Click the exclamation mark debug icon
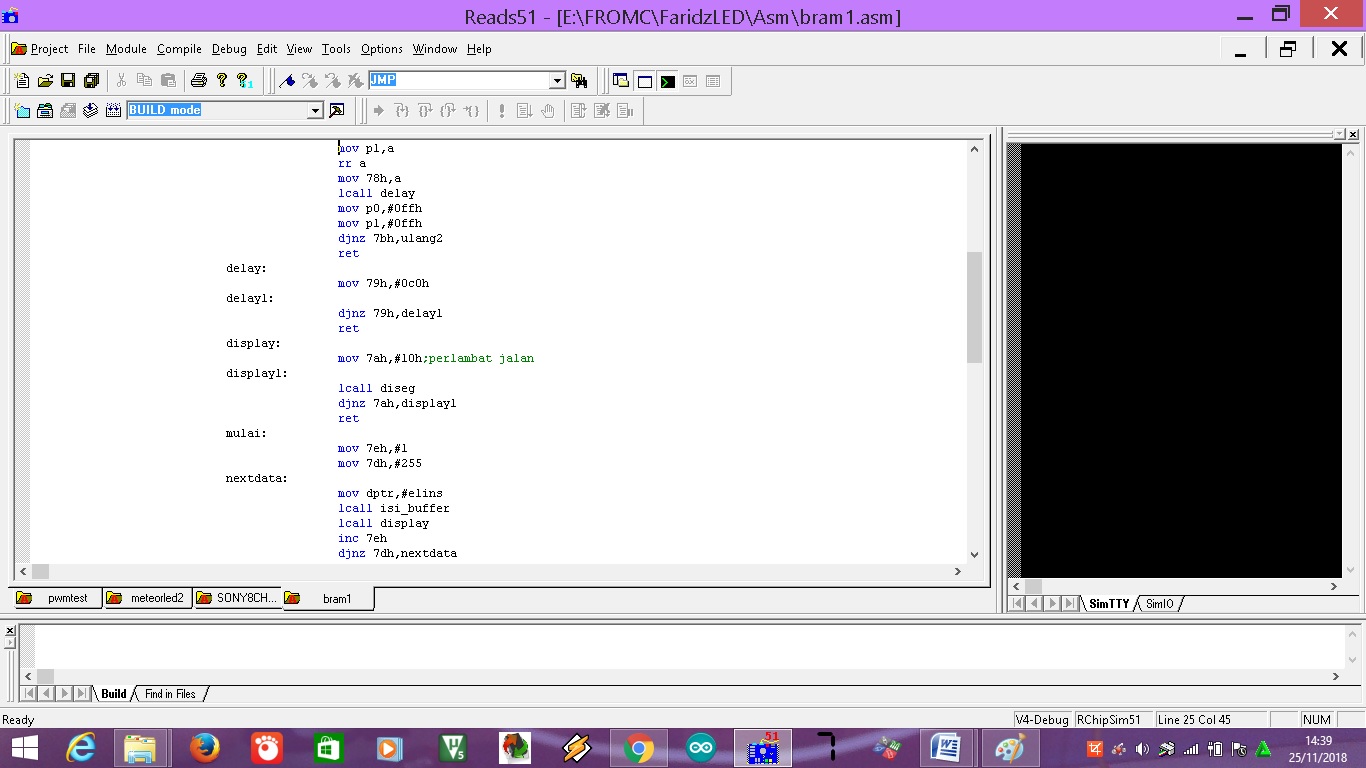This screenshot has height=768, width=1366. click(502, 110)
